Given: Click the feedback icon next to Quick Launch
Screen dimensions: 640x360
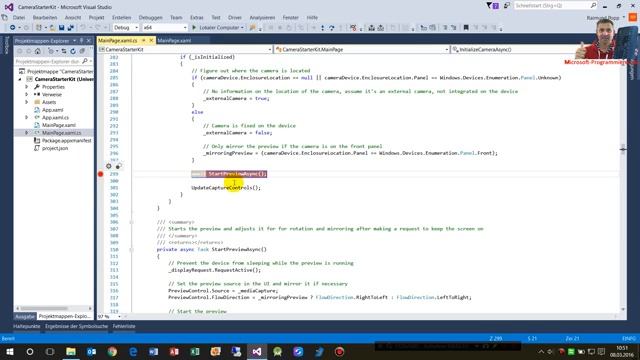Looking at the screenshot, I should pos(507,5).
